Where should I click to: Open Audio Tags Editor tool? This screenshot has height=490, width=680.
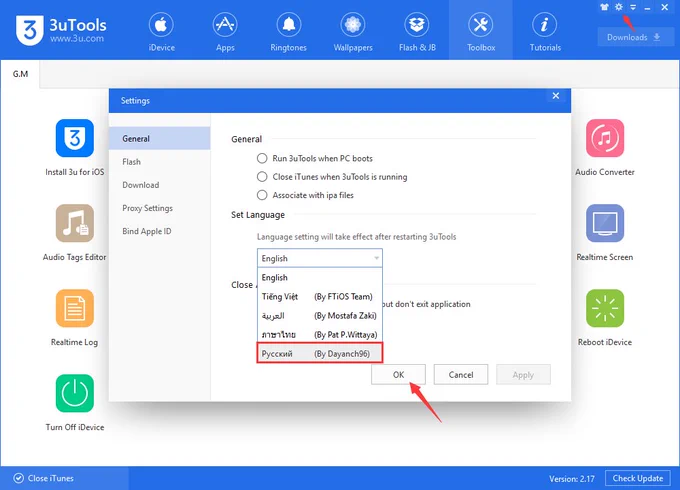click(x=75, y=233)
